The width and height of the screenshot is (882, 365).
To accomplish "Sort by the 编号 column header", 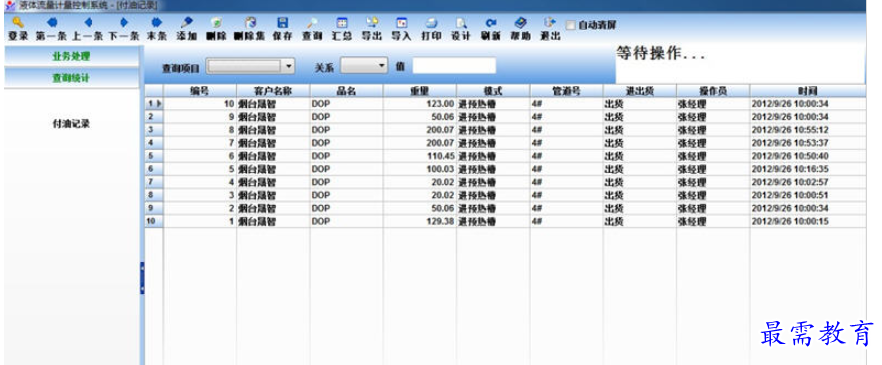I will coord(200,91).
